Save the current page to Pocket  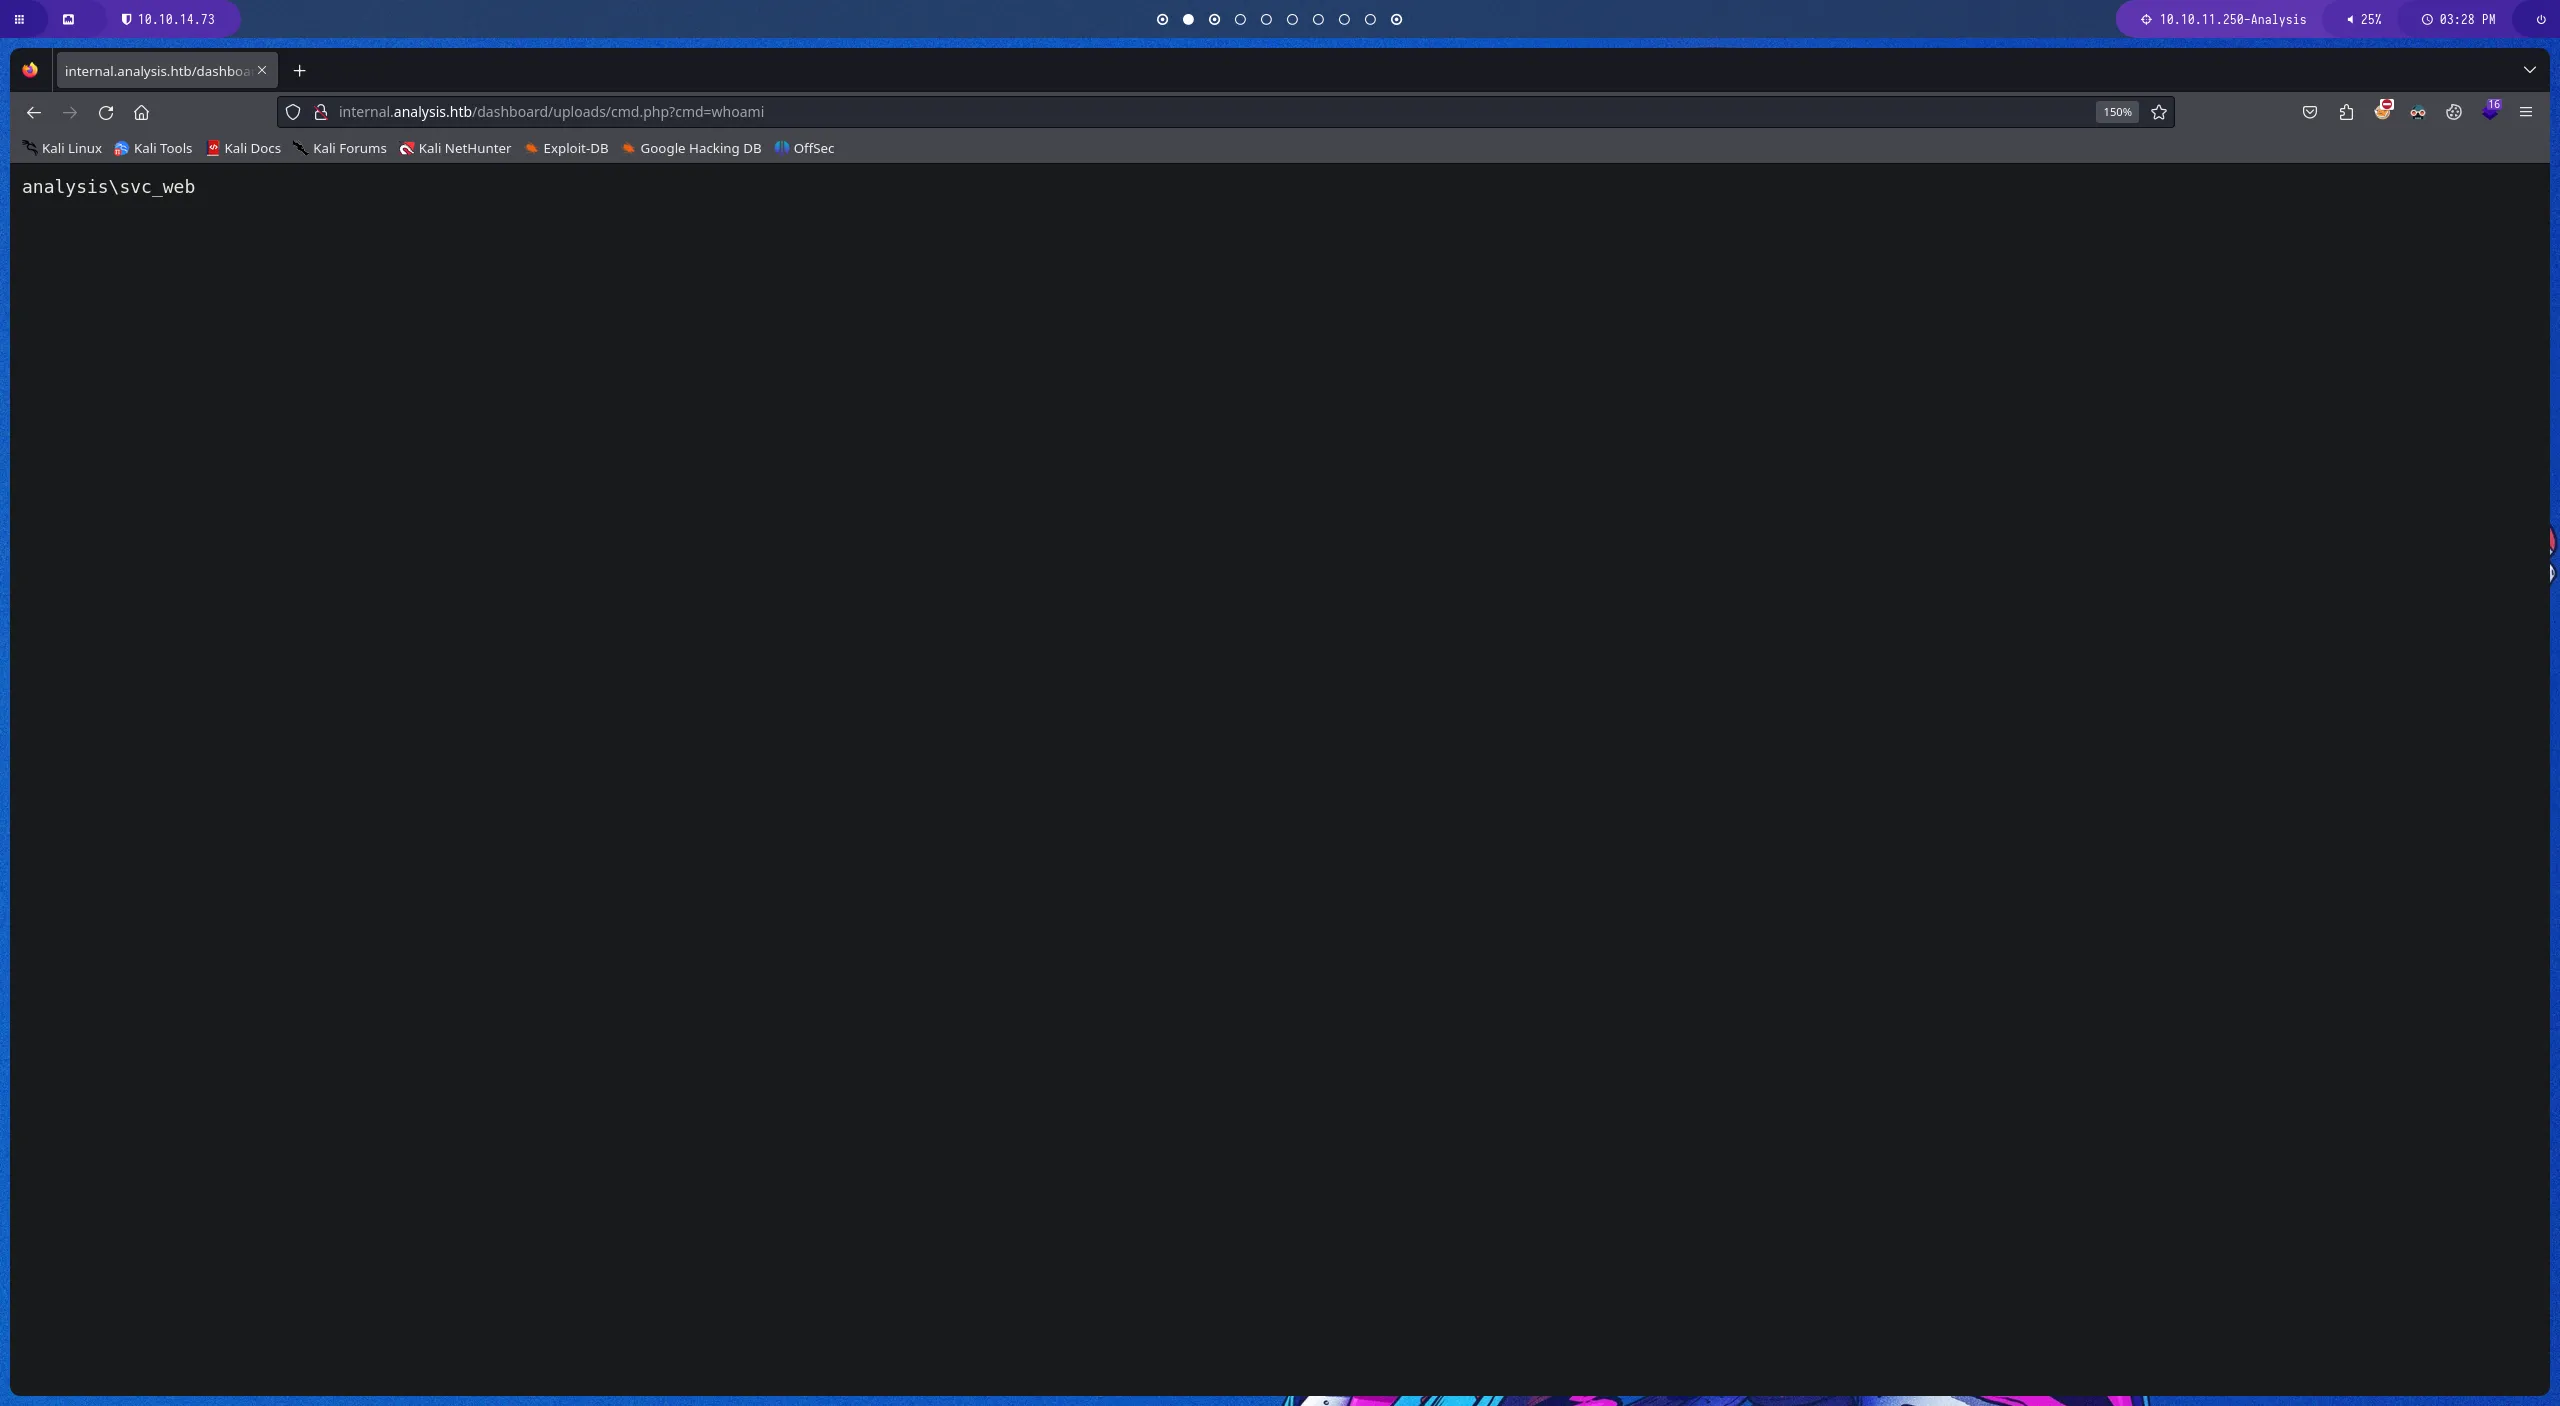click(x=2309, y=112)
